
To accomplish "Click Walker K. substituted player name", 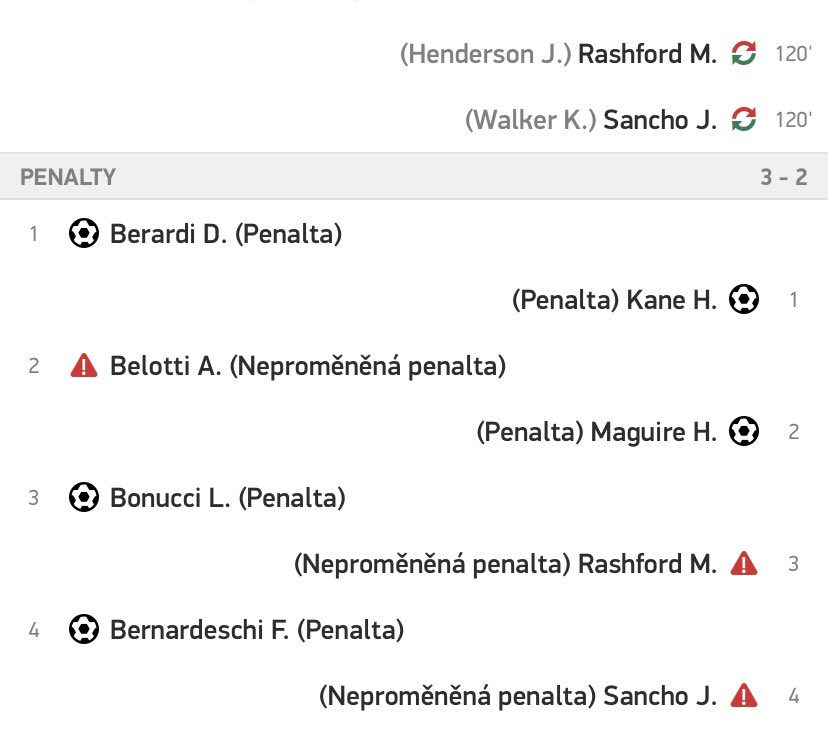I will click(x=530, y=120).
